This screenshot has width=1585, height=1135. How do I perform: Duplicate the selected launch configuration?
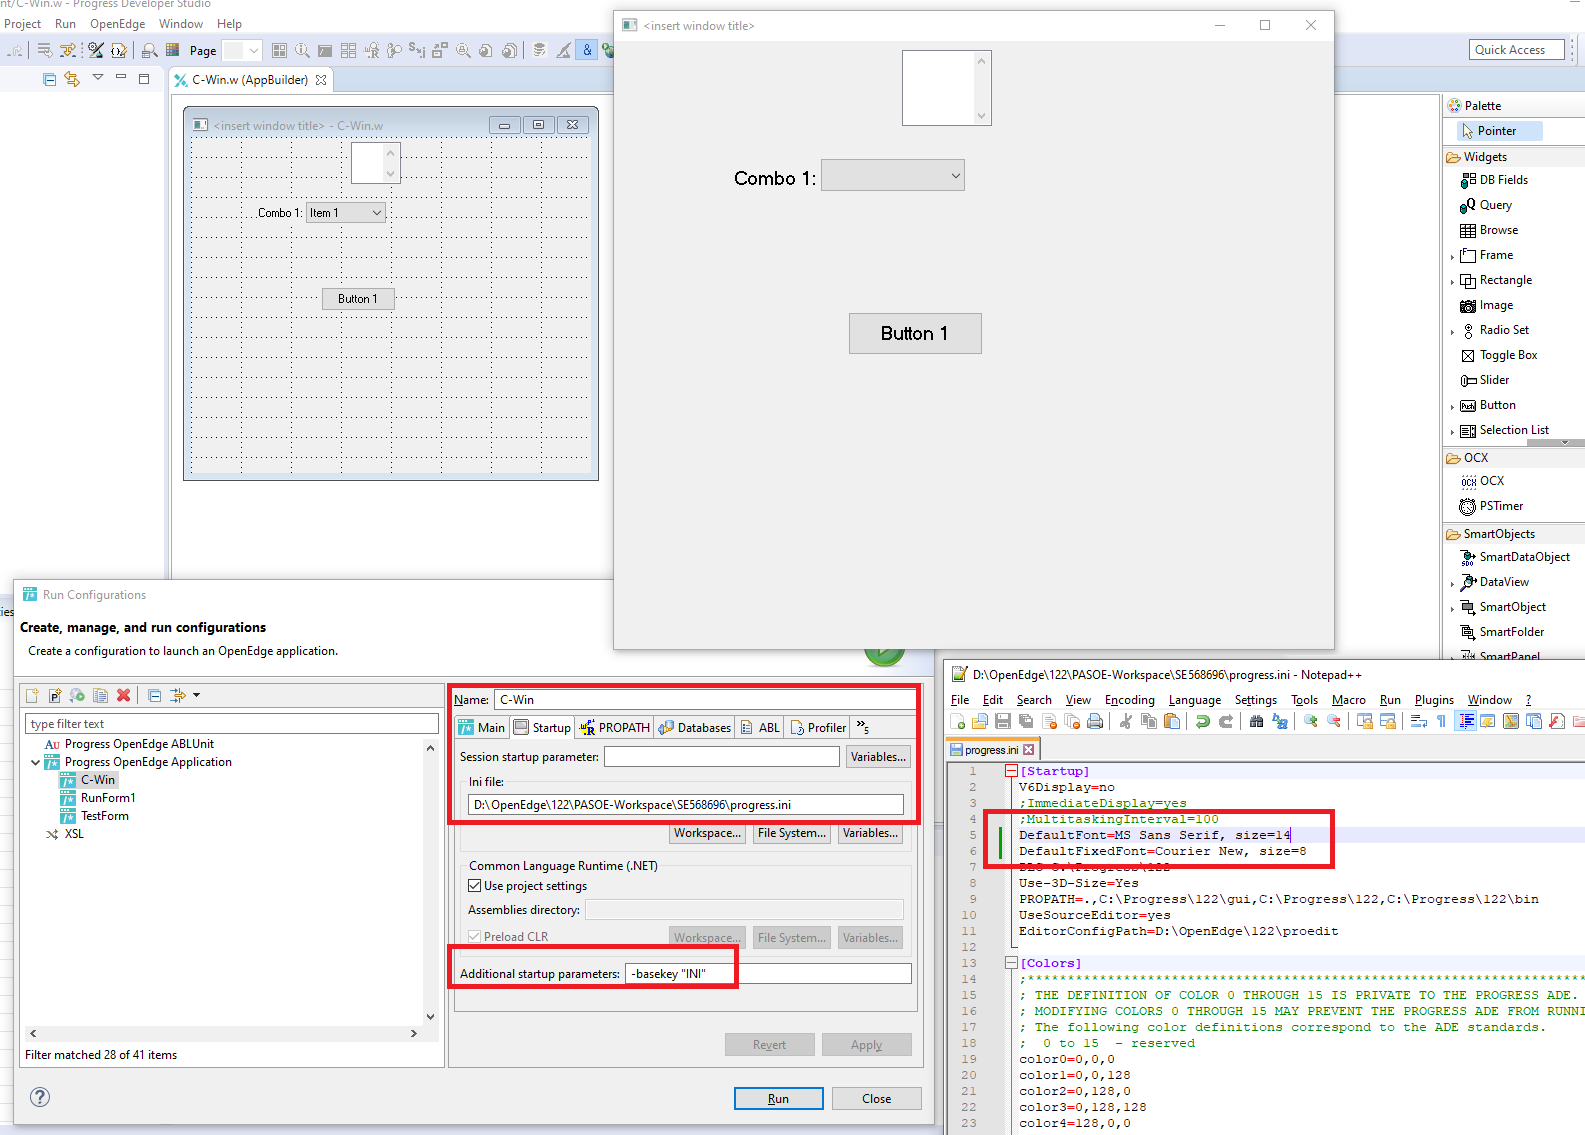click(x=100, y=695)
